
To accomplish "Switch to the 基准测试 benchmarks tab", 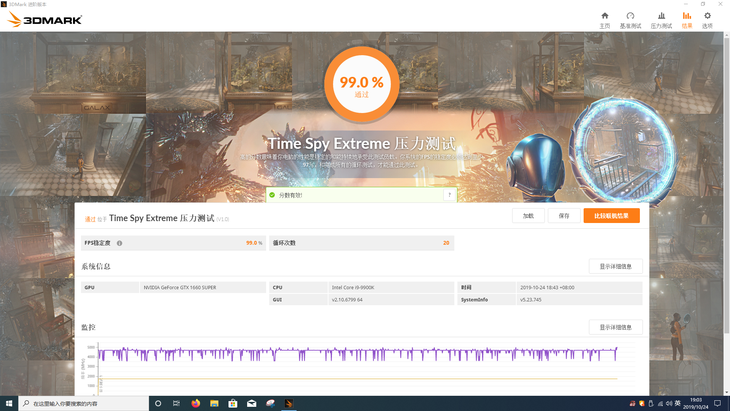I will 630,20.
